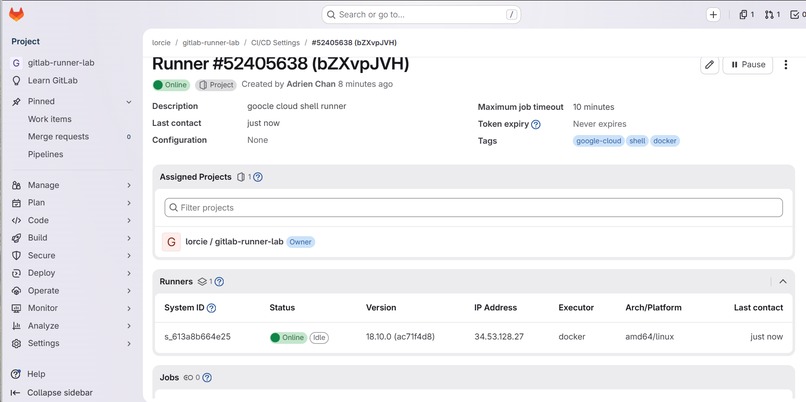Click the Analyze chart icon

(x=16, y=326)
